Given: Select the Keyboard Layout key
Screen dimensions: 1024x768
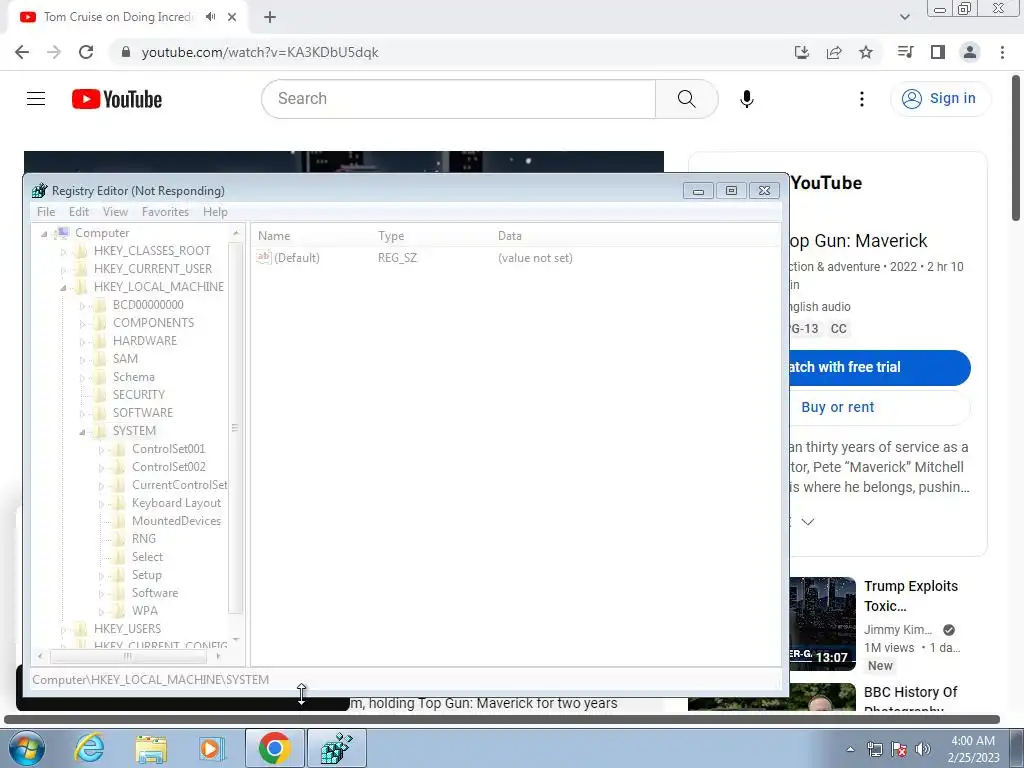Looking at the screenshot, I should tap(176, 503).
